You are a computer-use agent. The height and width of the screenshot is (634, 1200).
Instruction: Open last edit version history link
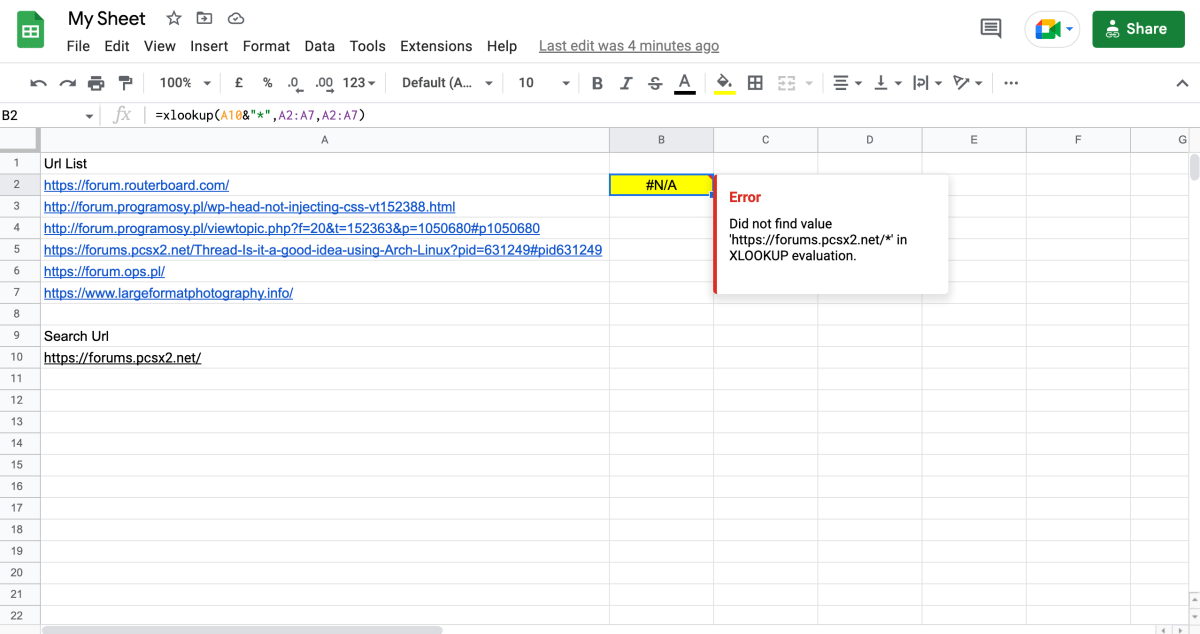[x=628, y=46]
